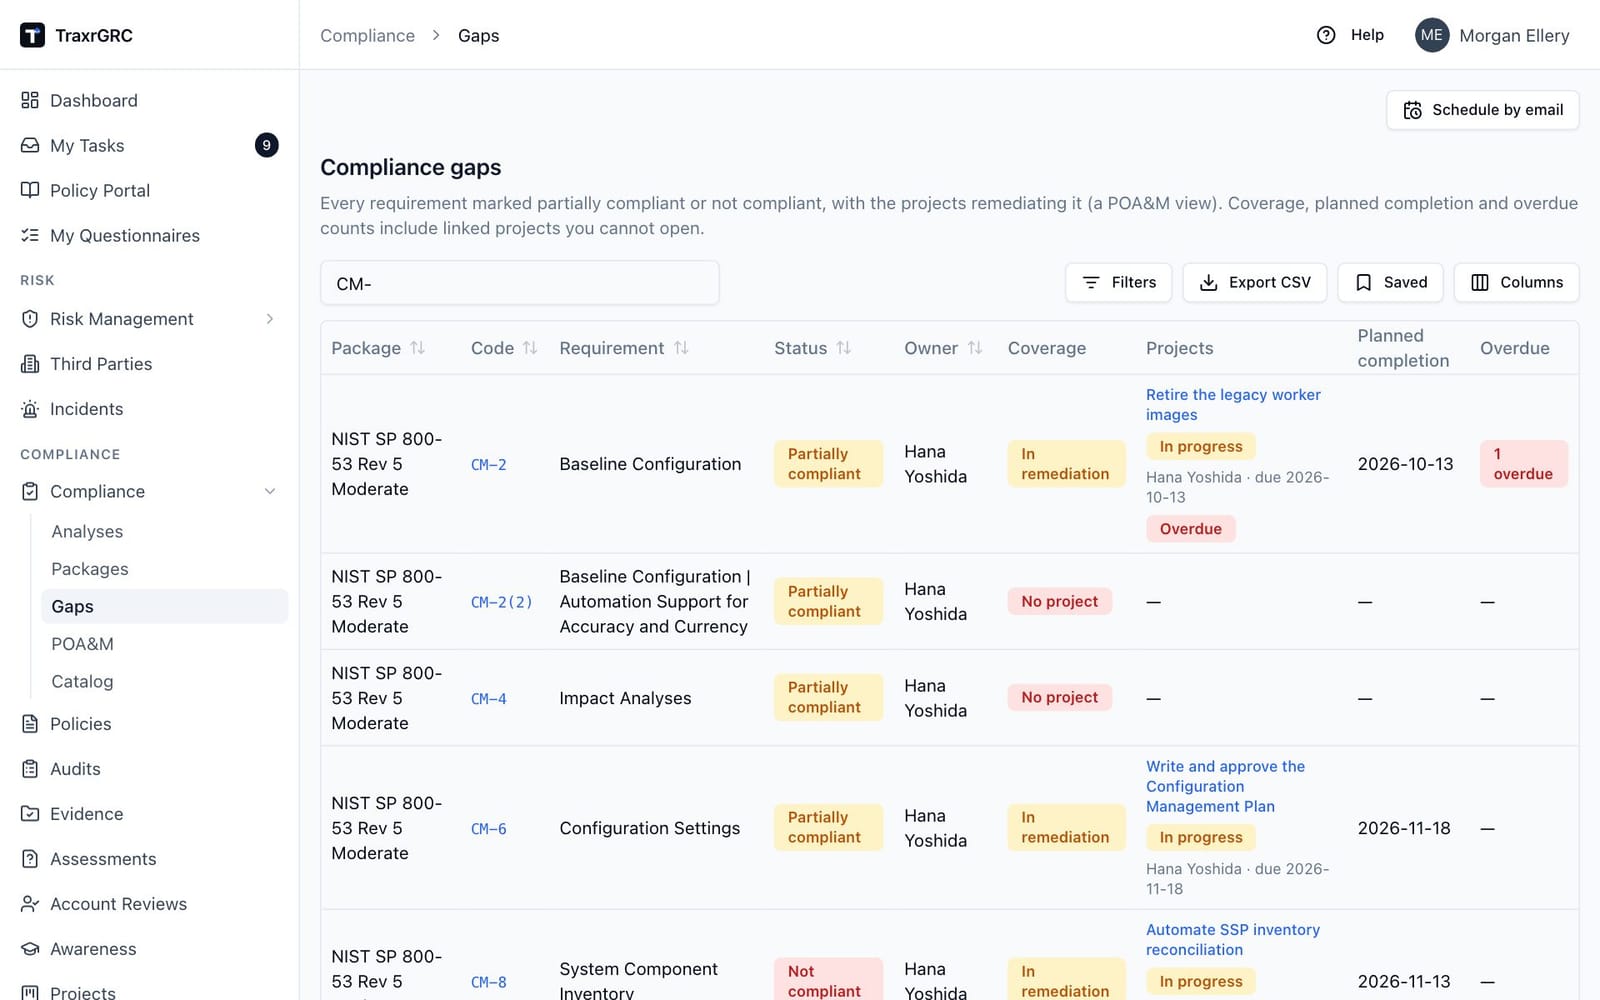Image resolution: width=1600 pixels, height=1000 pixels.
Task: Click the TraxrGRC logo icon
Action: pyautogui.click(x=32, y=35)
